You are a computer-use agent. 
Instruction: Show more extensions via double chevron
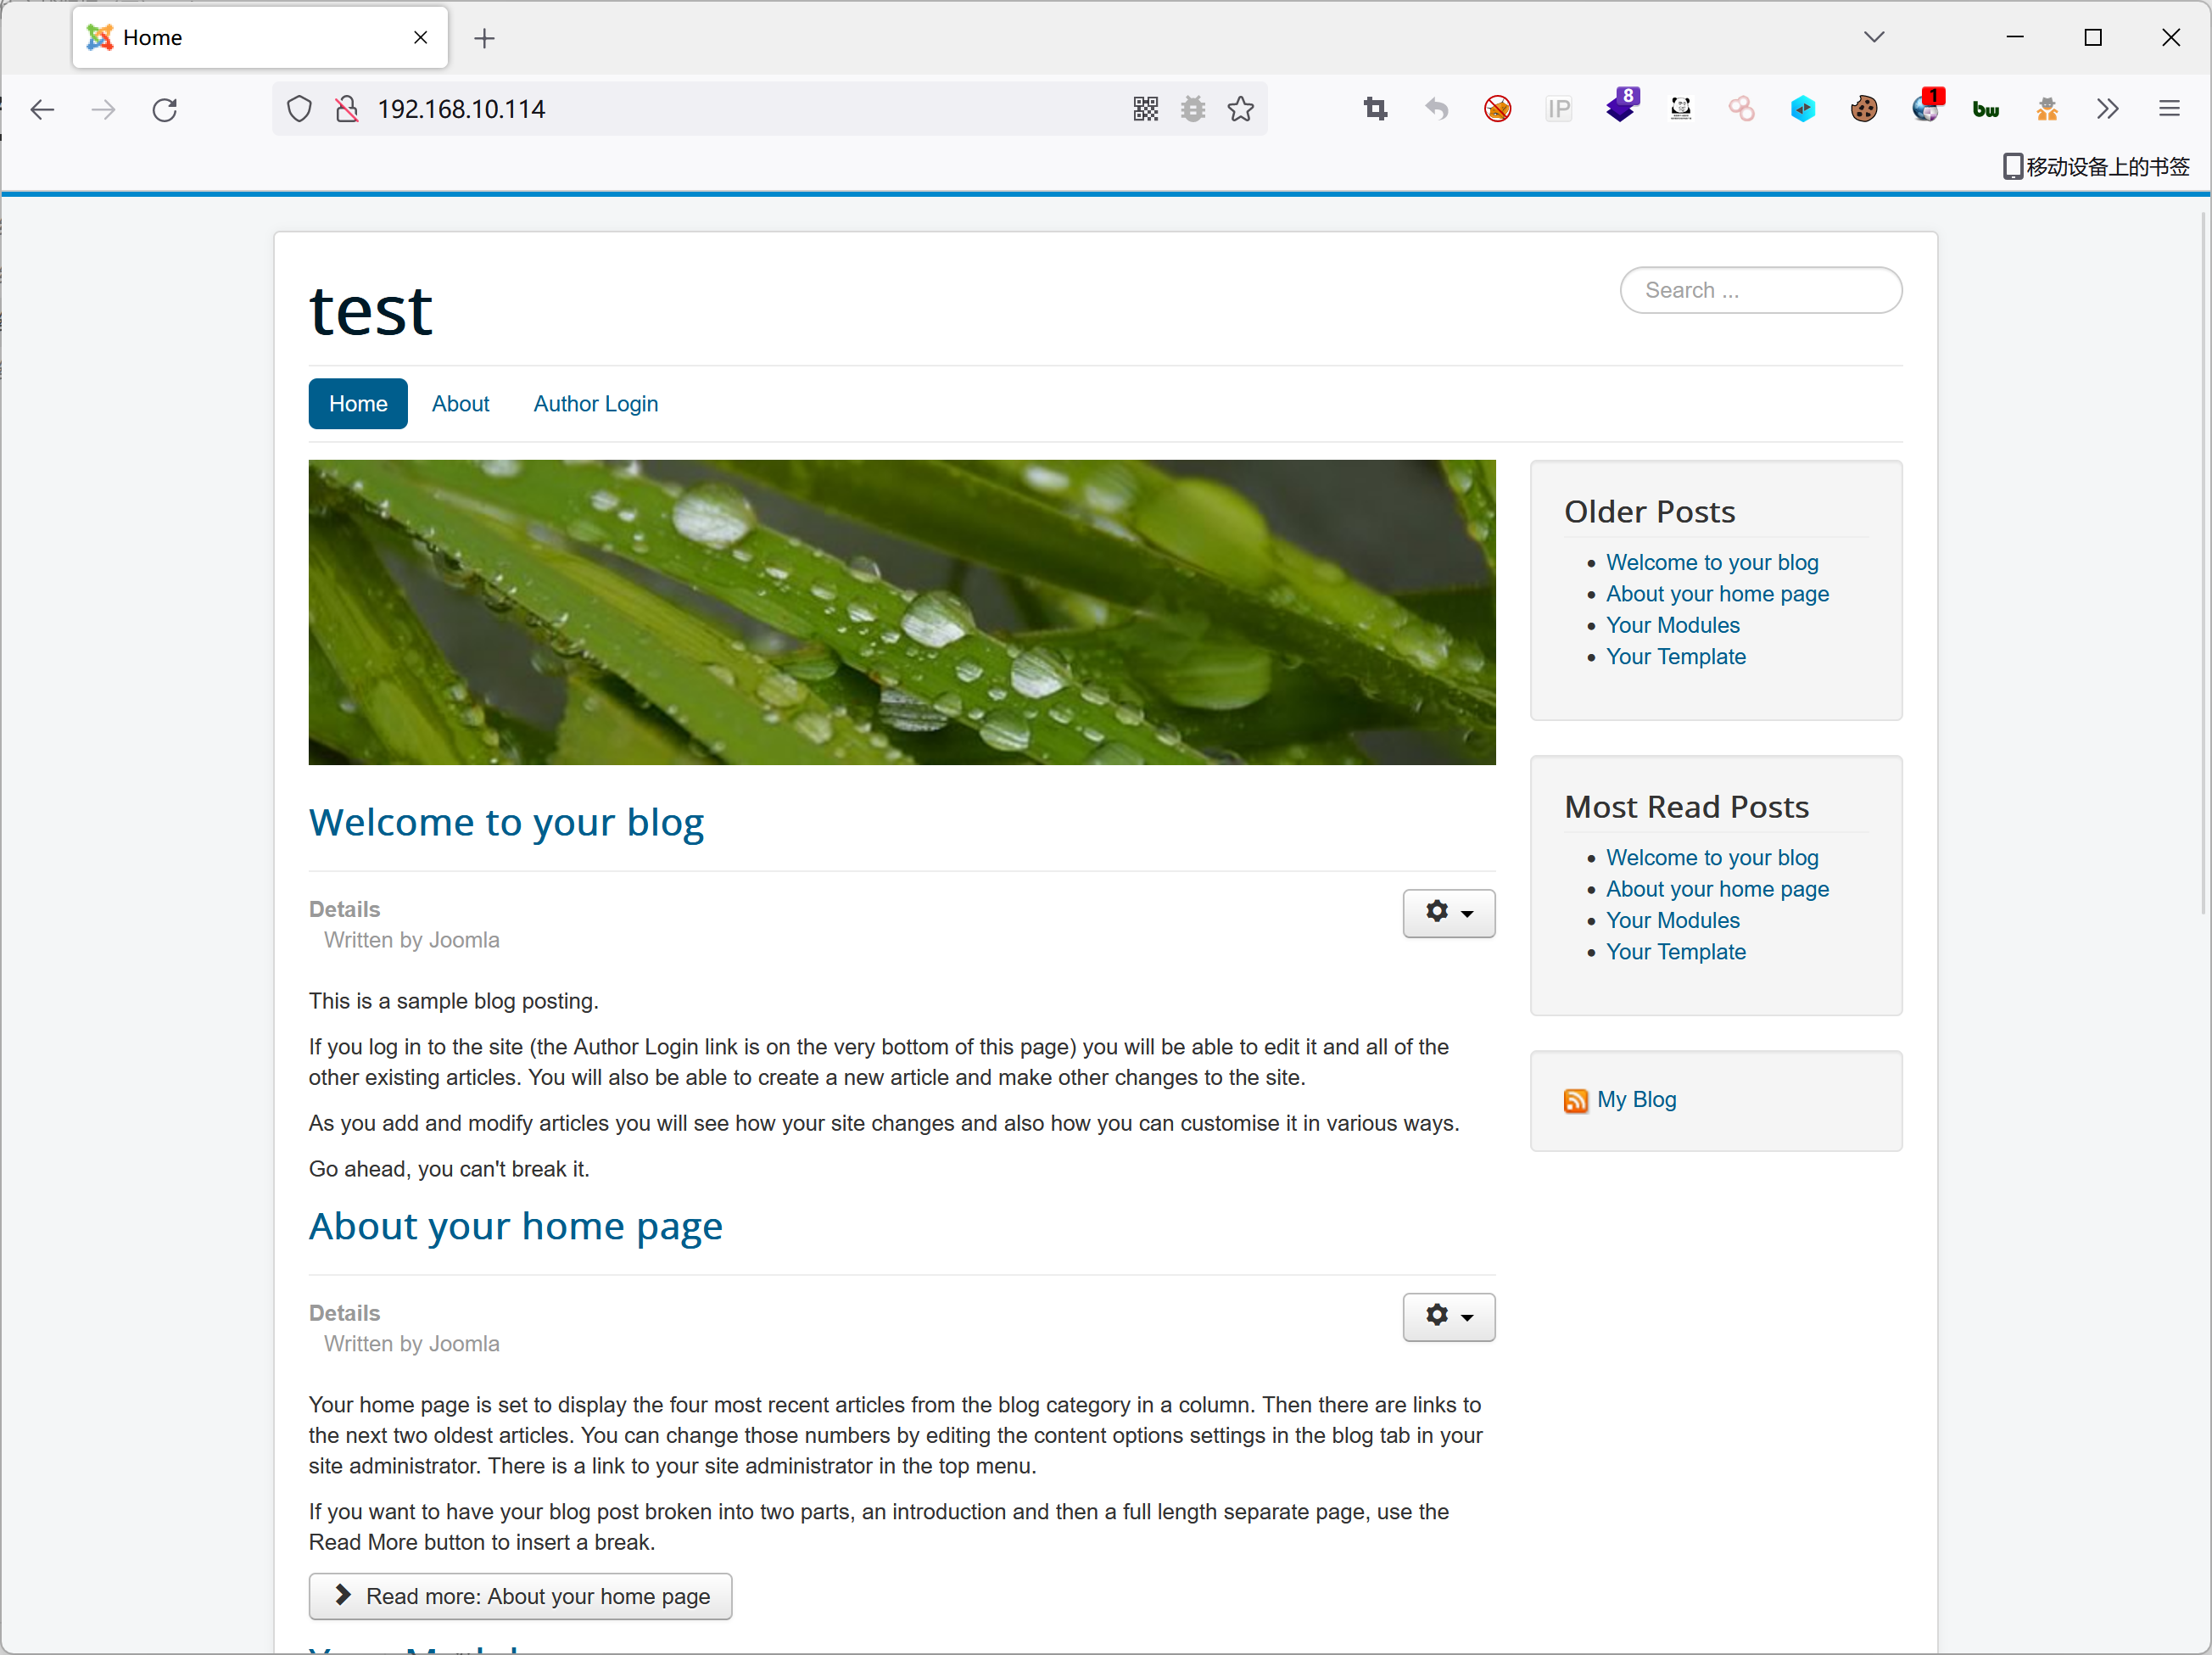[x=2107, y=109]
